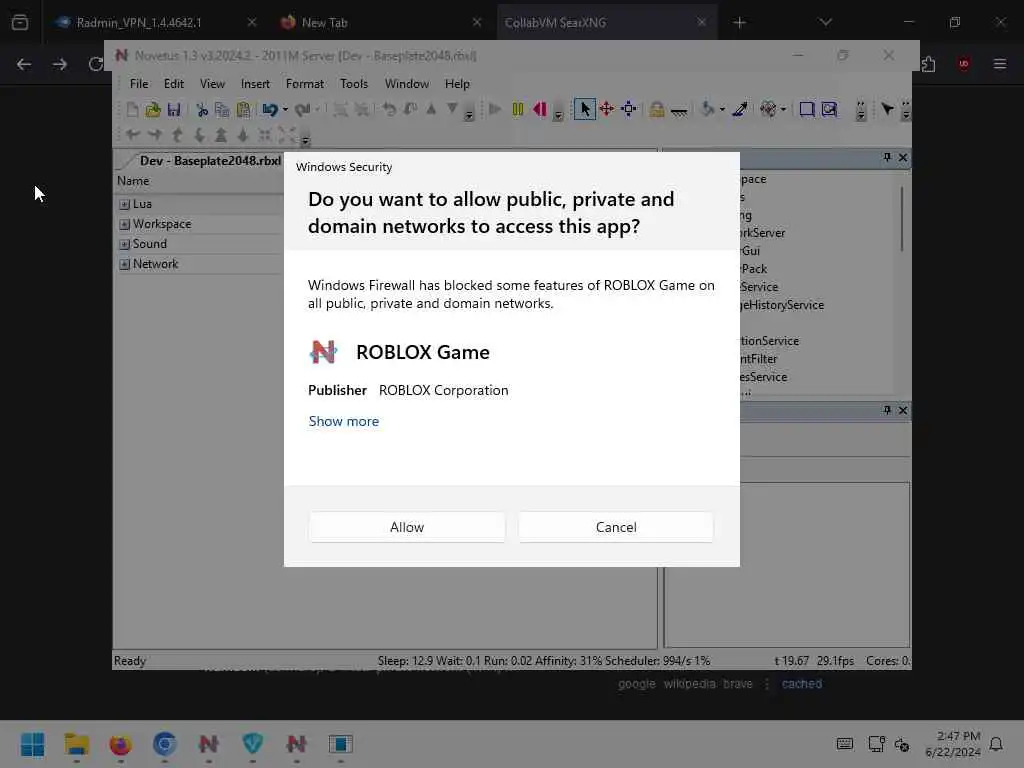Switch to CollabVM SearXNG tab

607,23
